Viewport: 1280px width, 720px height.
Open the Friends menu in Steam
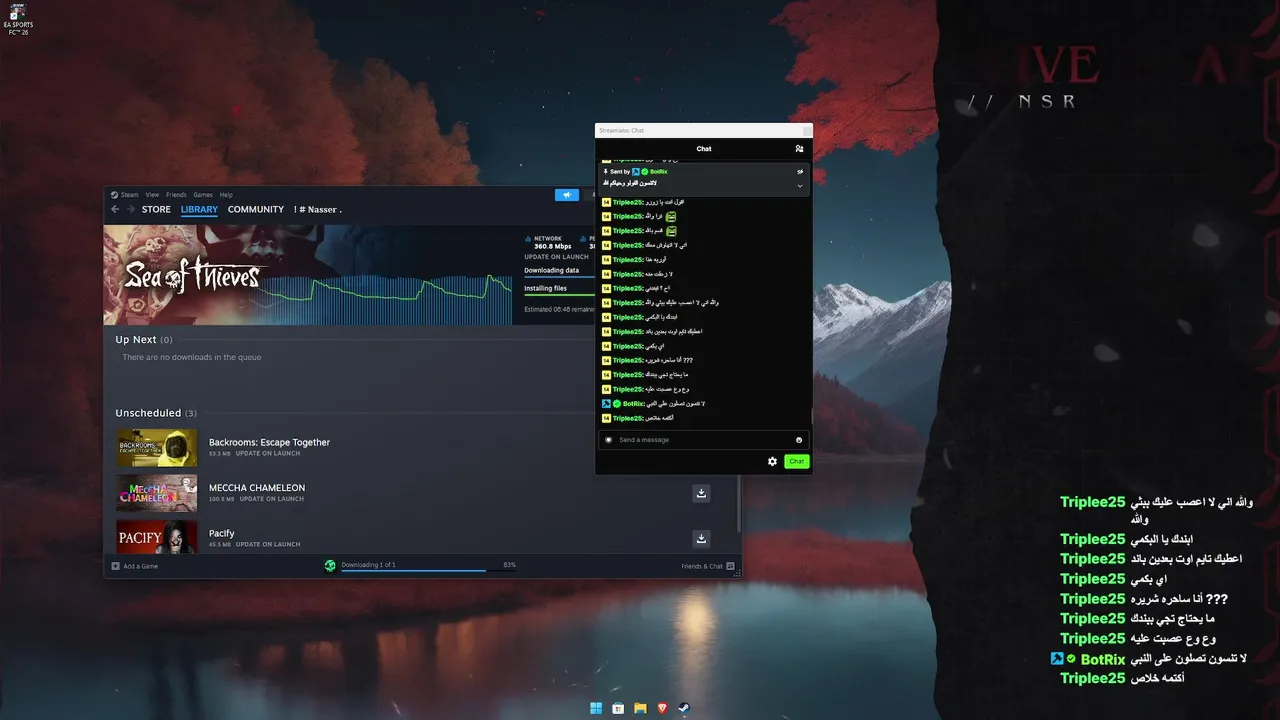[x=176, y=195]
